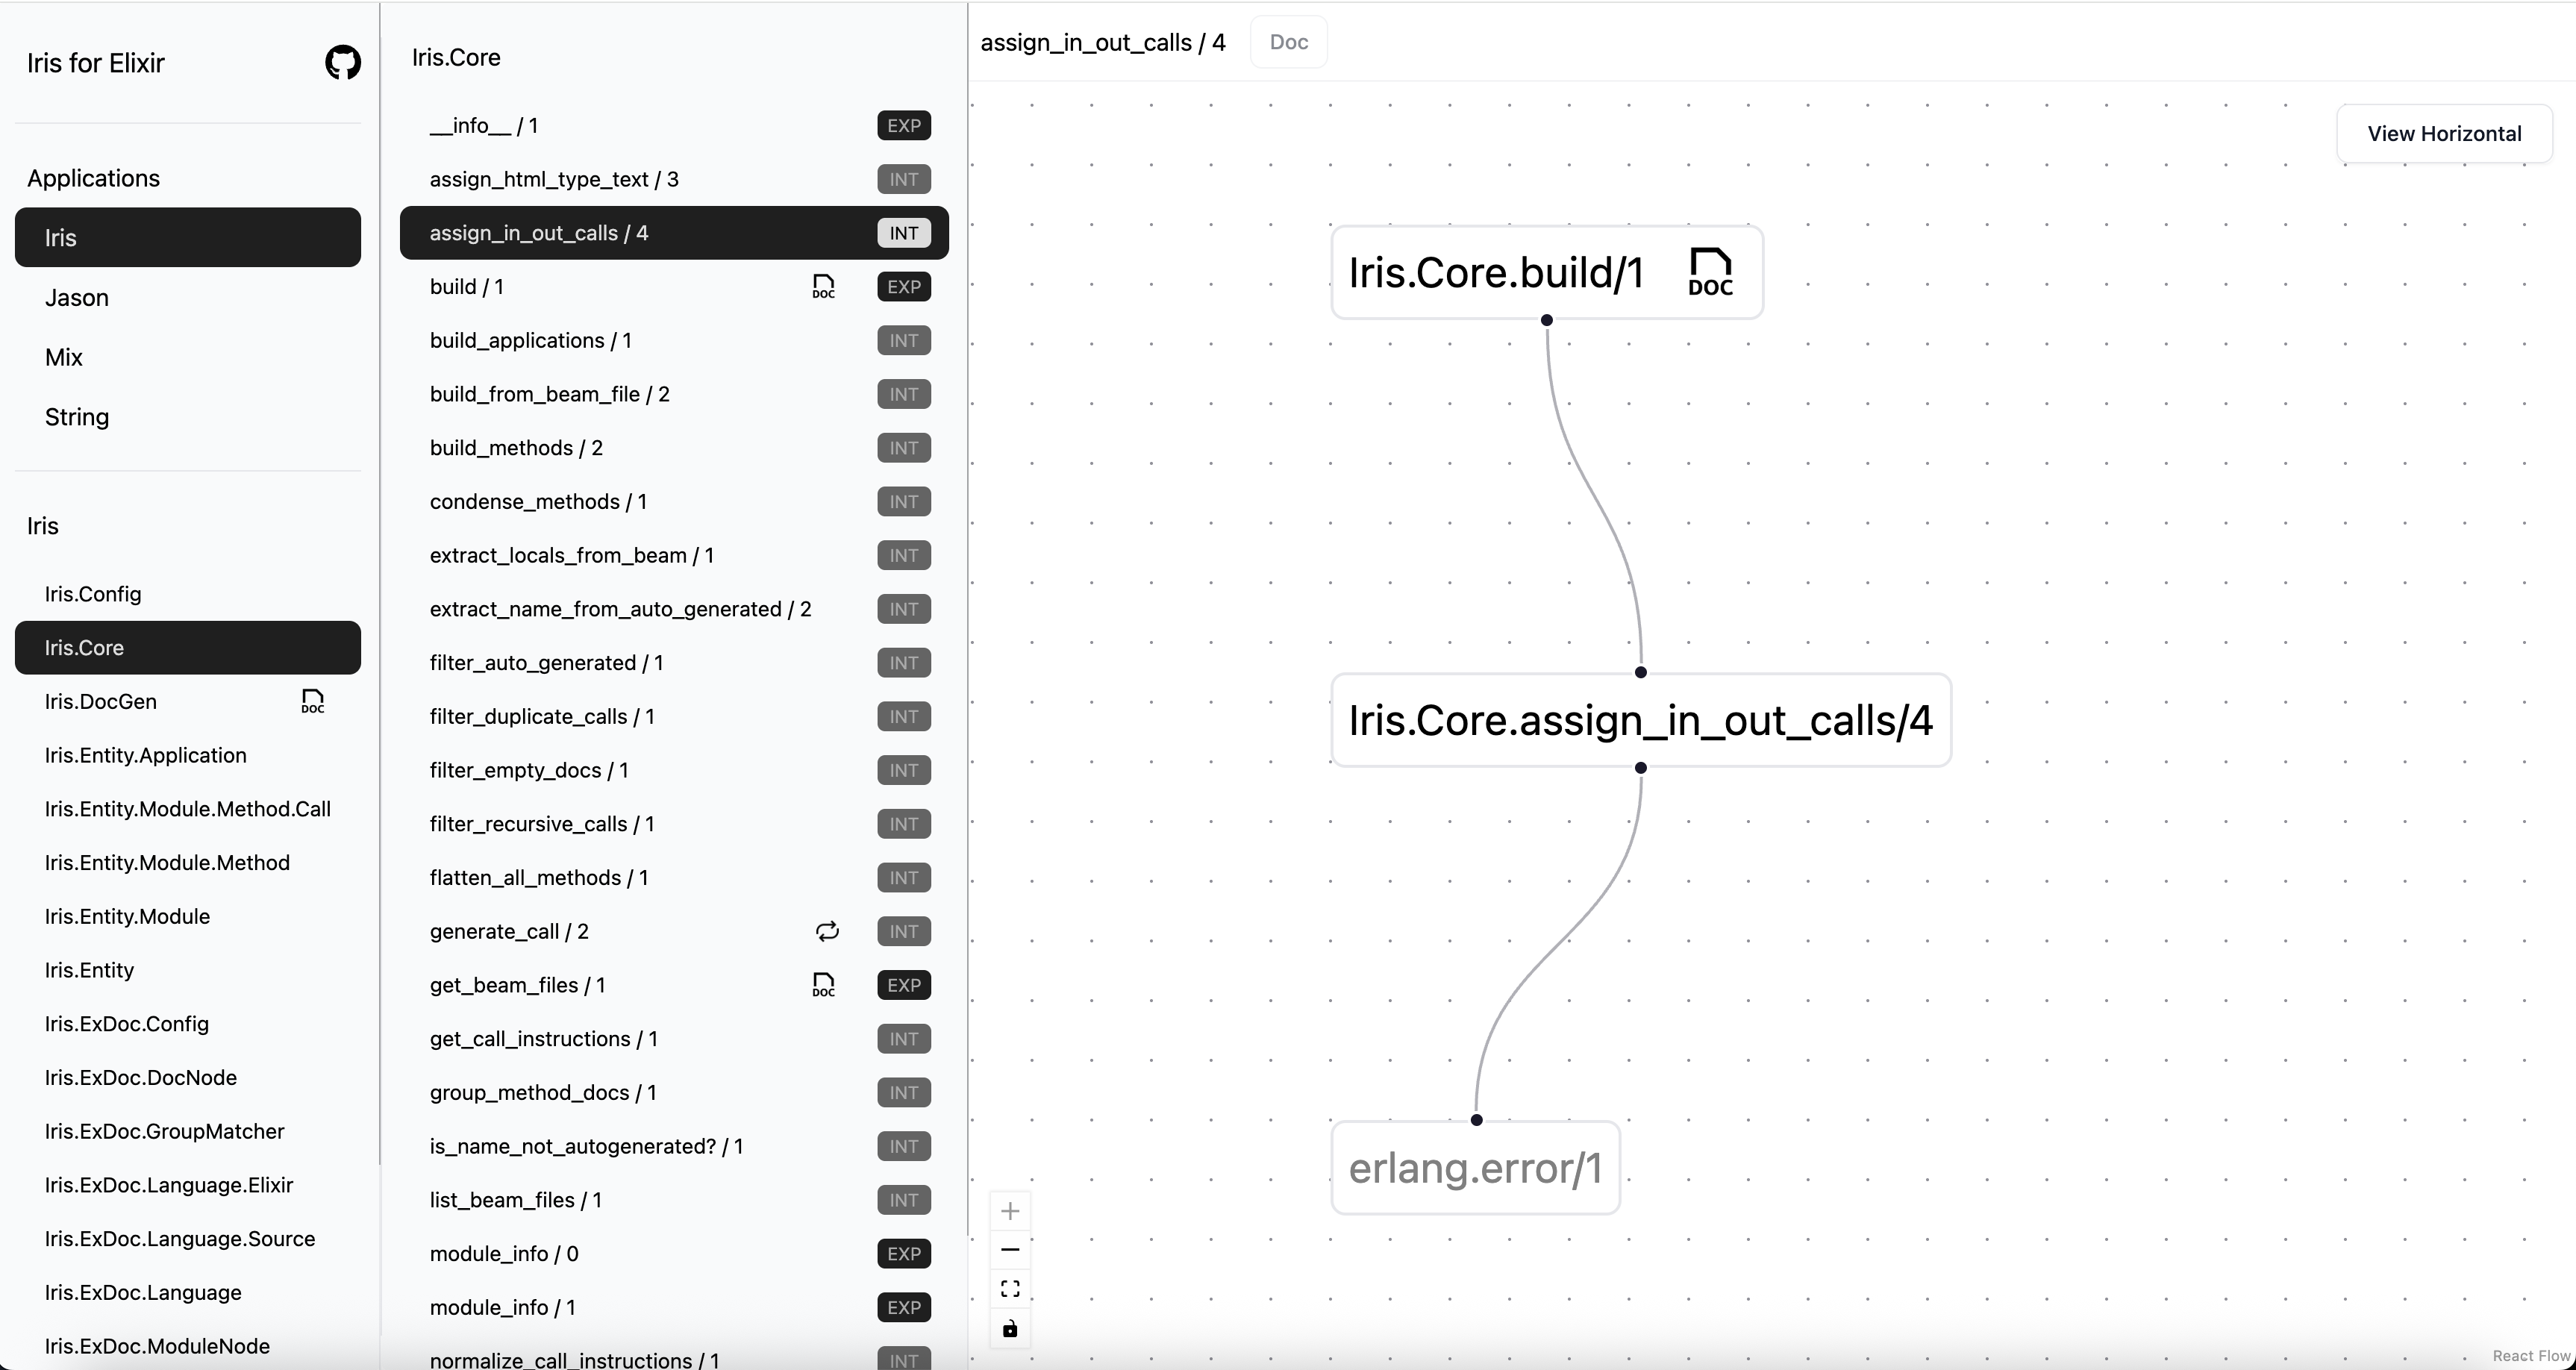
Task: Click DOC icon in Iris.Core.build/1 node
Action: coord(1709,272)
